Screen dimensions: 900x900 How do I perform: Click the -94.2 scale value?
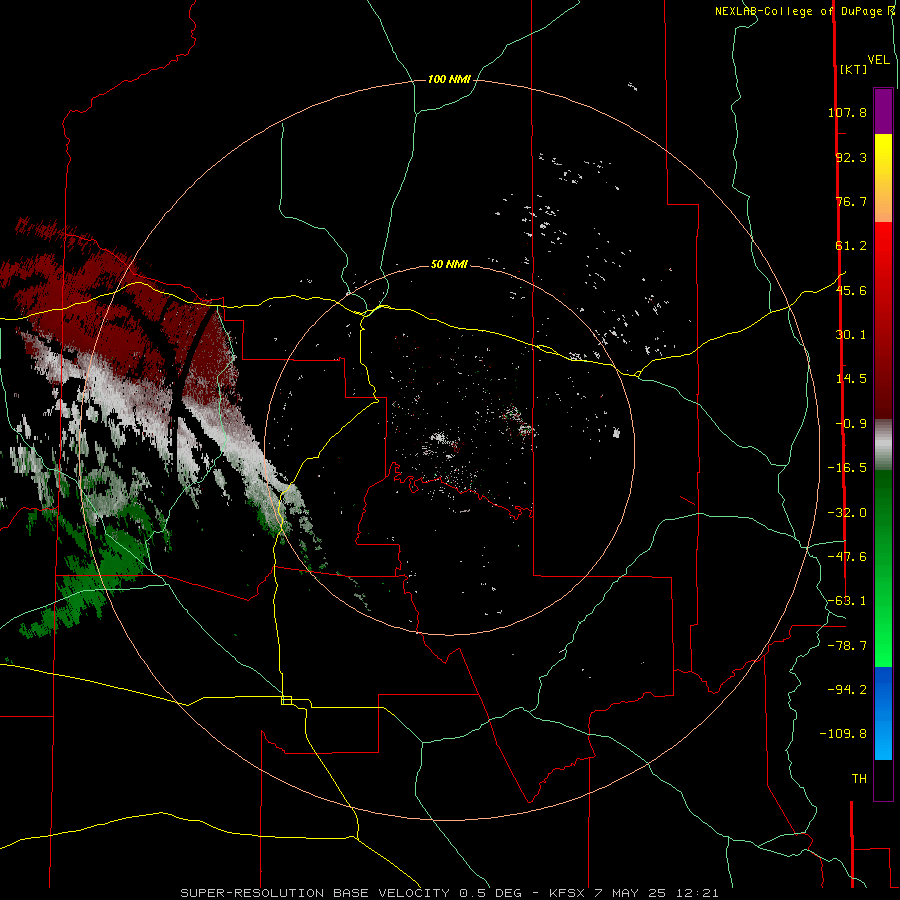pyautogui.click(x=847, y=690)
